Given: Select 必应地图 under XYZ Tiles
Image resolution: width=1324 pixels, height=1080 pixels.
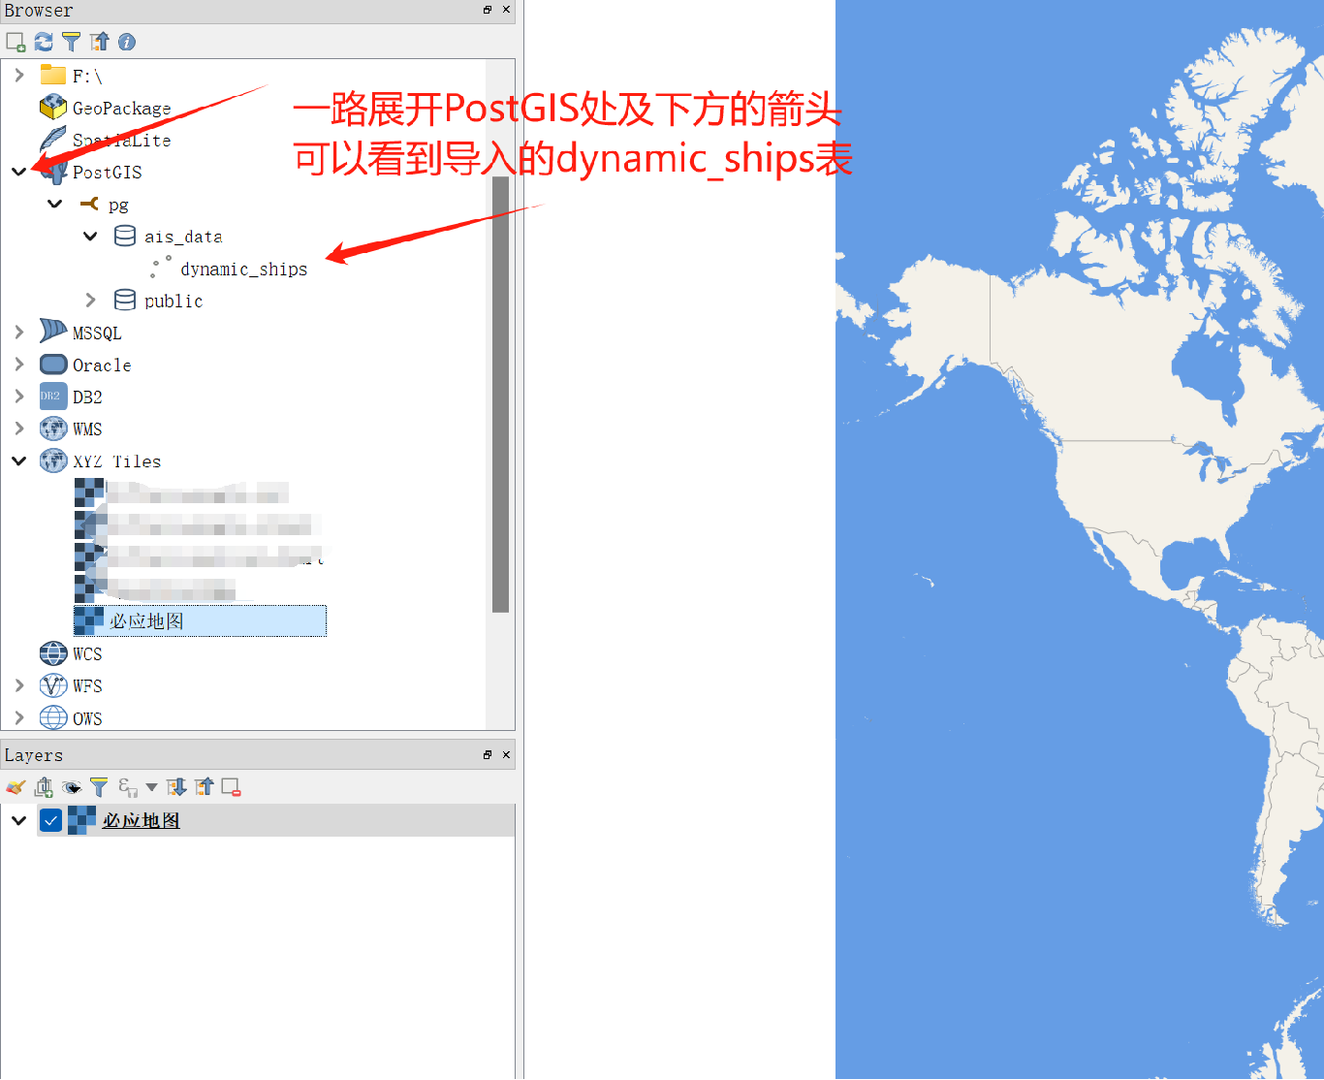Looking at the screenshot, I should [200, 621].
